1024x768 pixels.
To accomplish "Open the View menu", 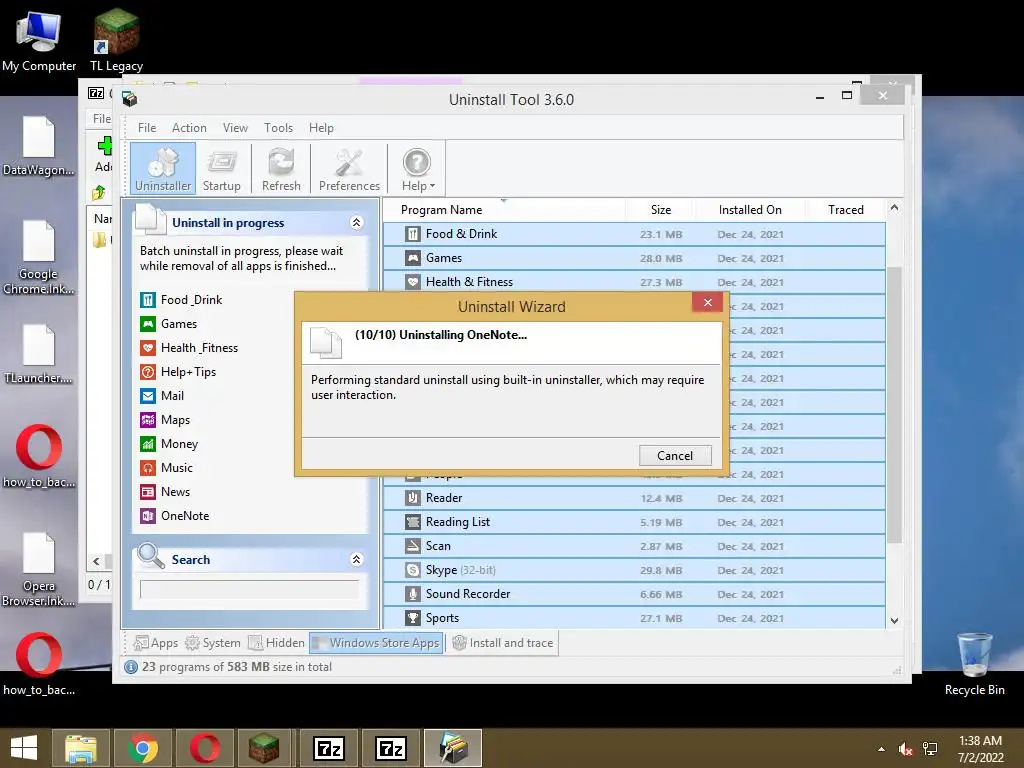I will click(235, 128).
